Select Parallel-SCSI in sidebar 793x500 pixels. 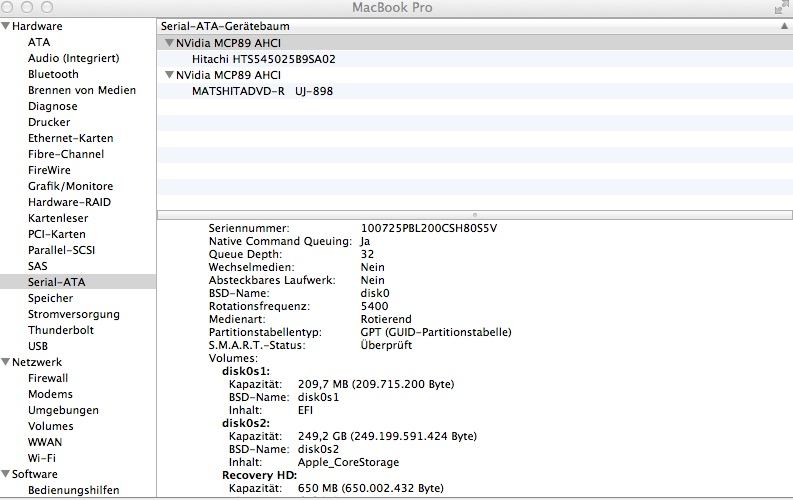click(x=61, y=250)
